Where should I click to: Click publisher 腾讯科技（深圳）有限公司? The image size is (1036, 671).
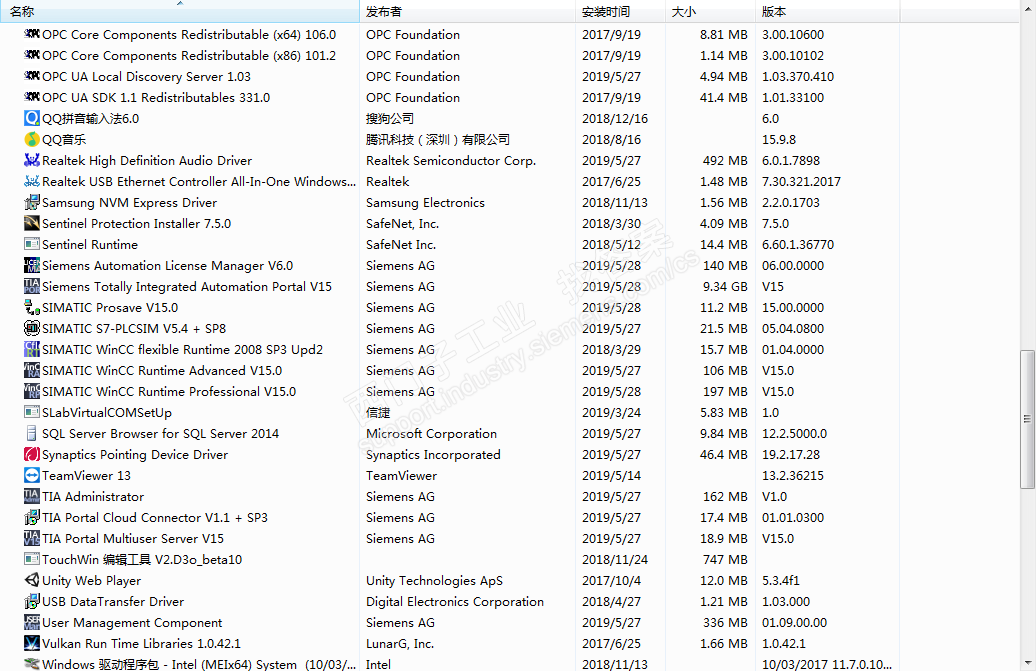[438, 139]
